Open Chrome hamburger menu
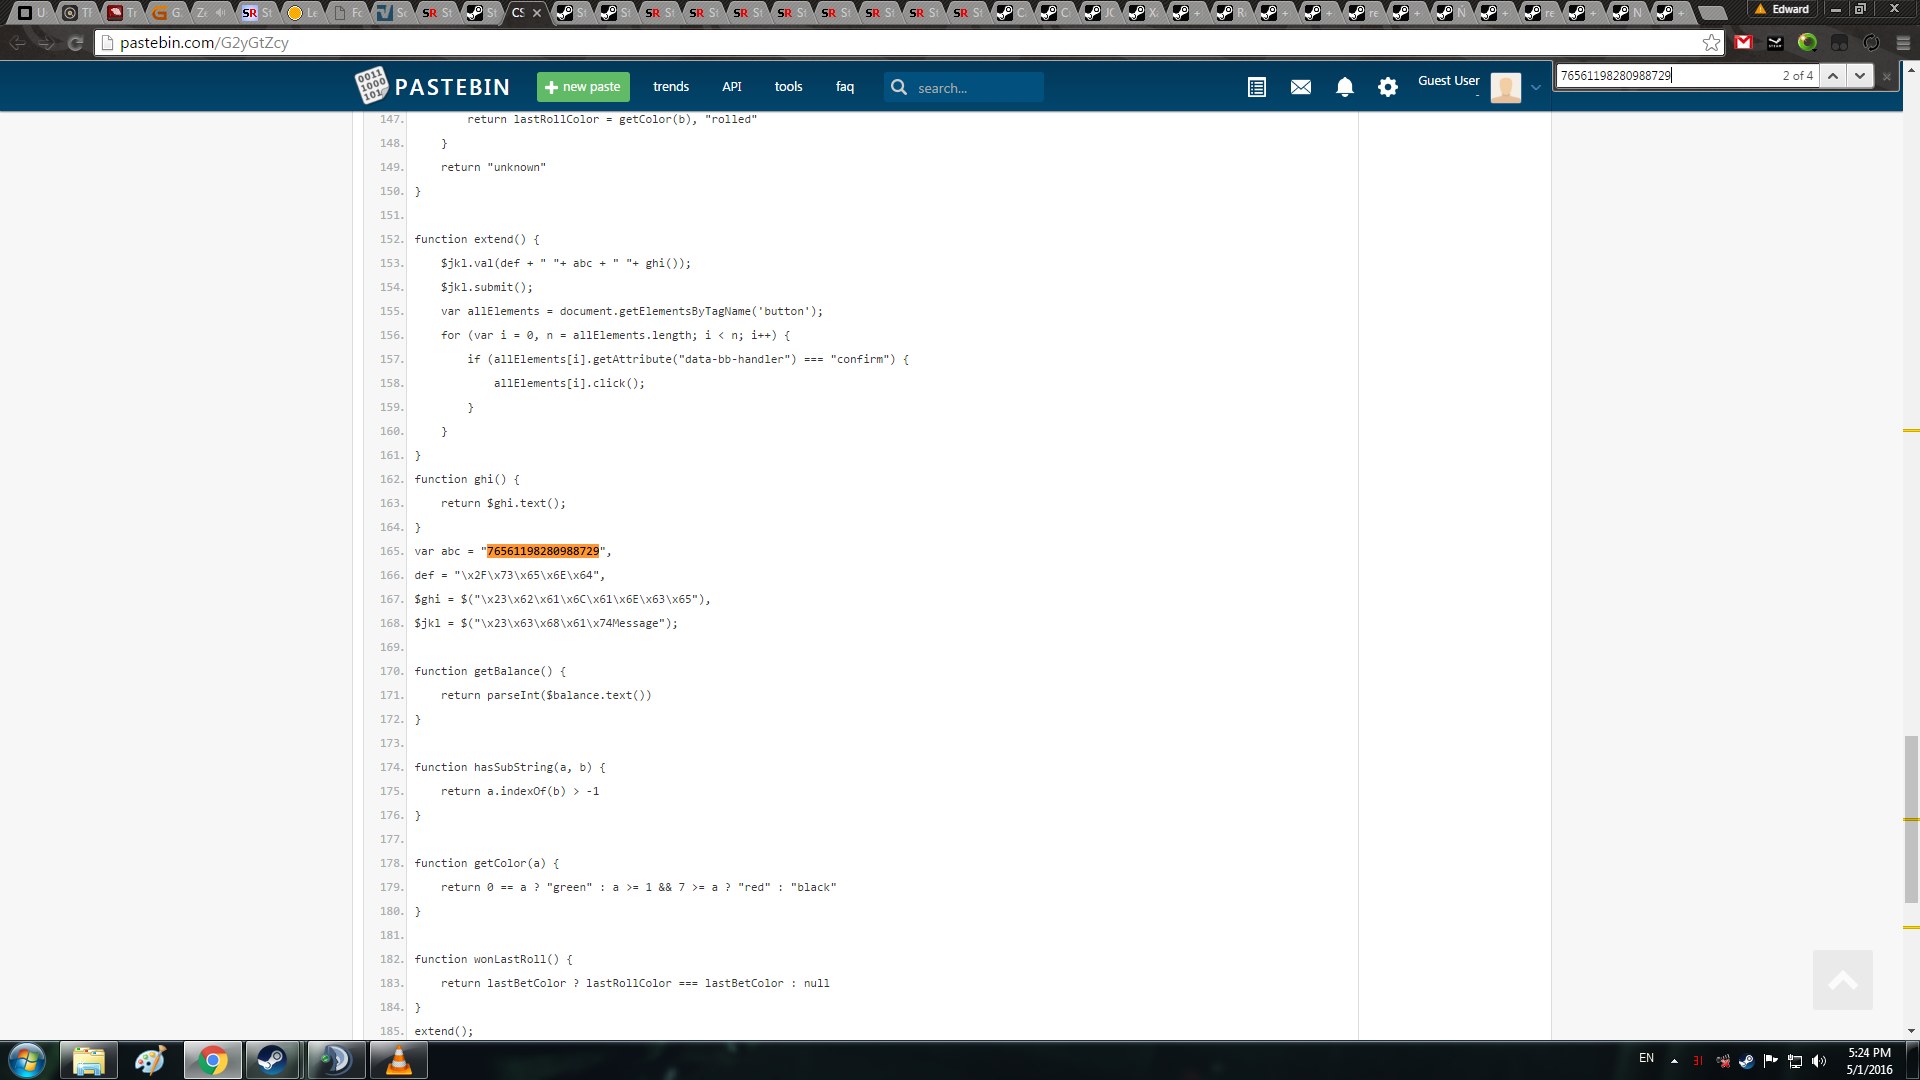The image size is (1920, 1080). click(x=1903, y=43)
